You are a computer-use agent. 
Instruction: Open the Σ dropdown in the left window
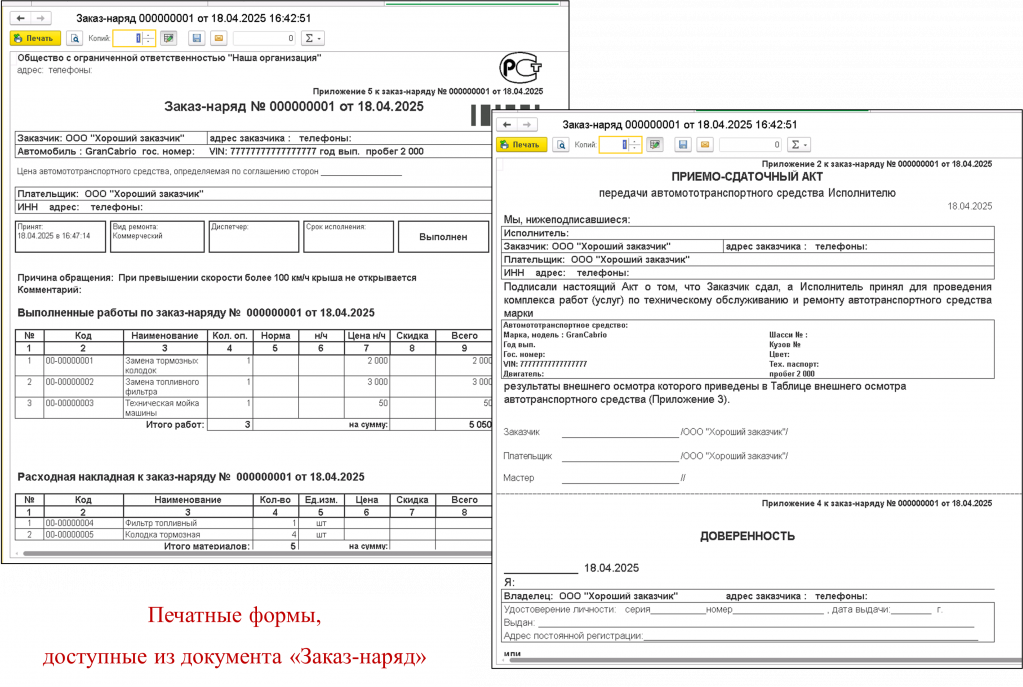coord(313,38)
